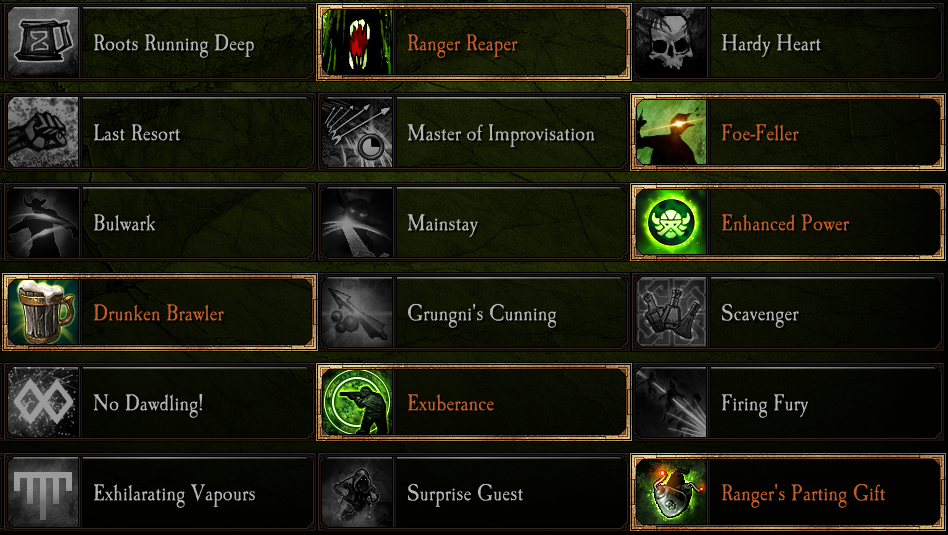Click the Enhanced Power green emblem icon
Image resolution: width=948 pixels, height=535 pixels.
pos(670,222)
